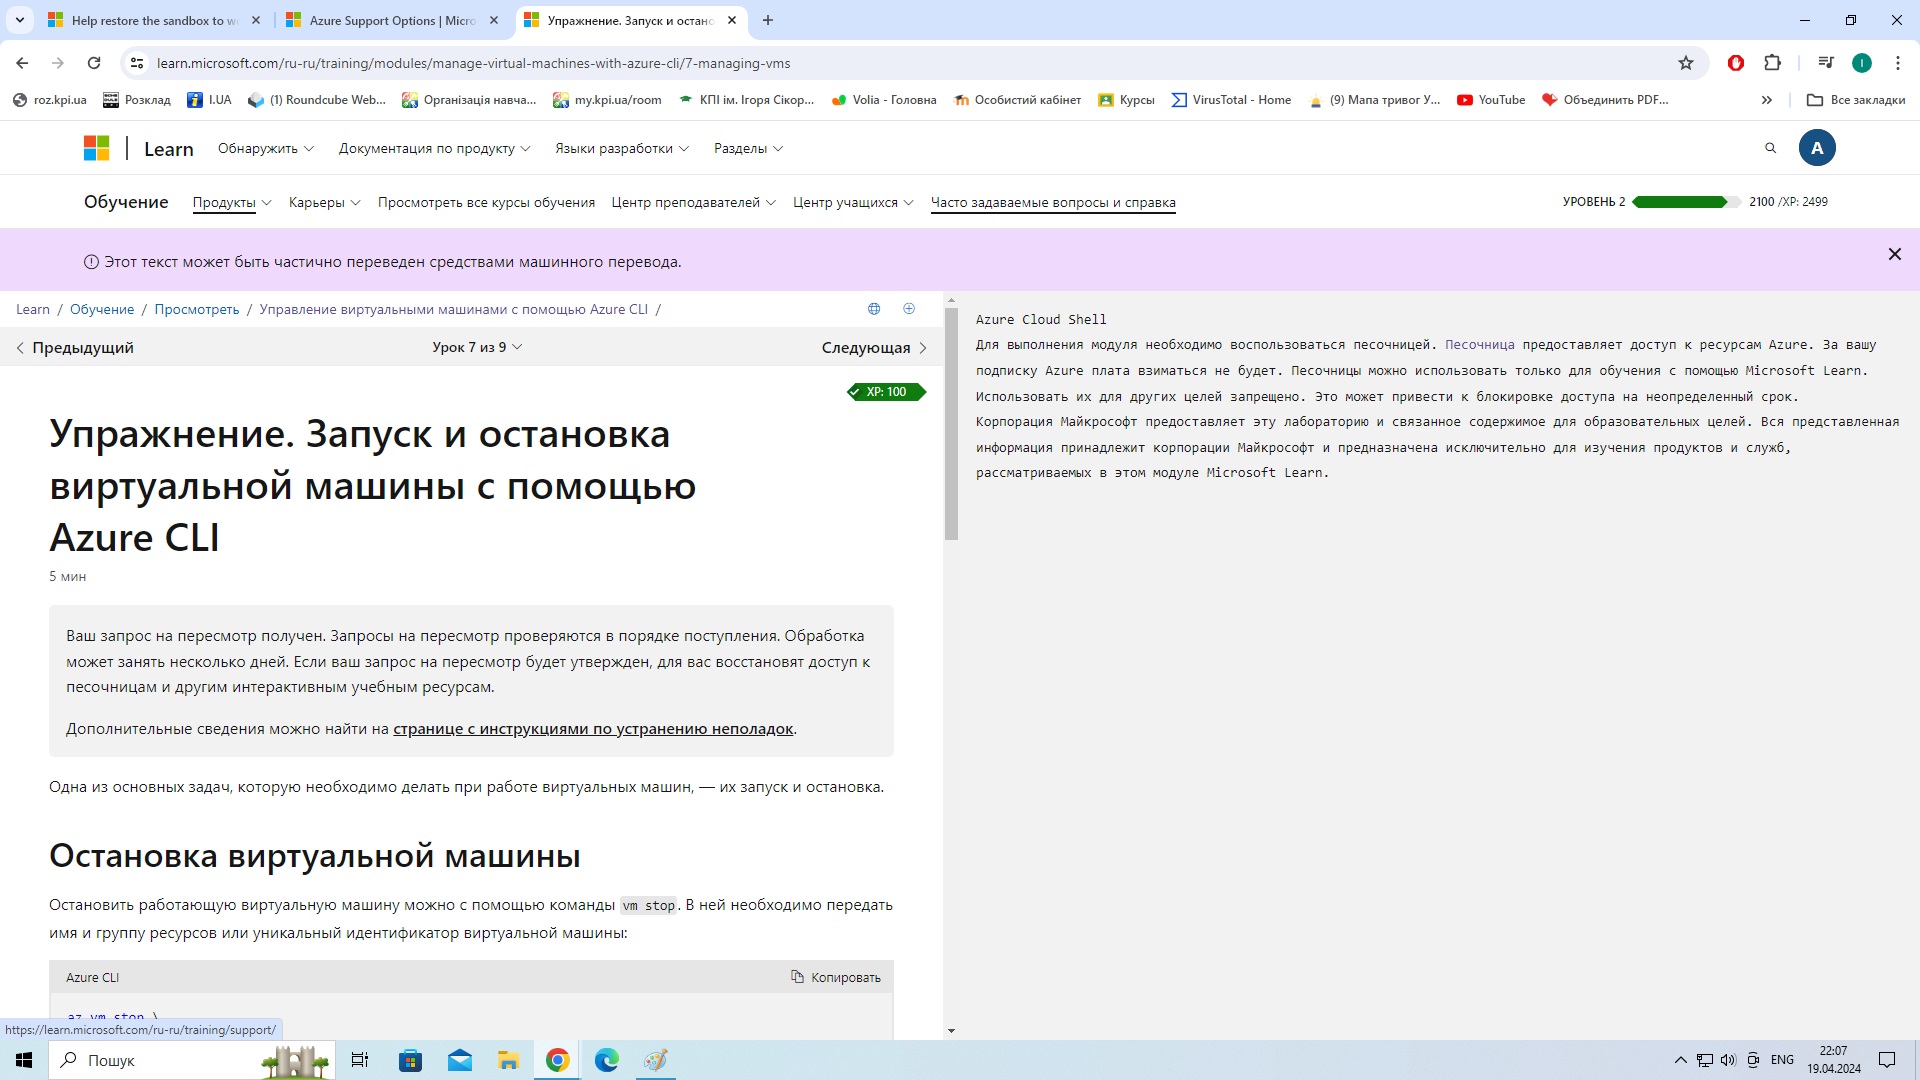Open the Windows Start menu

(24, 1060)
